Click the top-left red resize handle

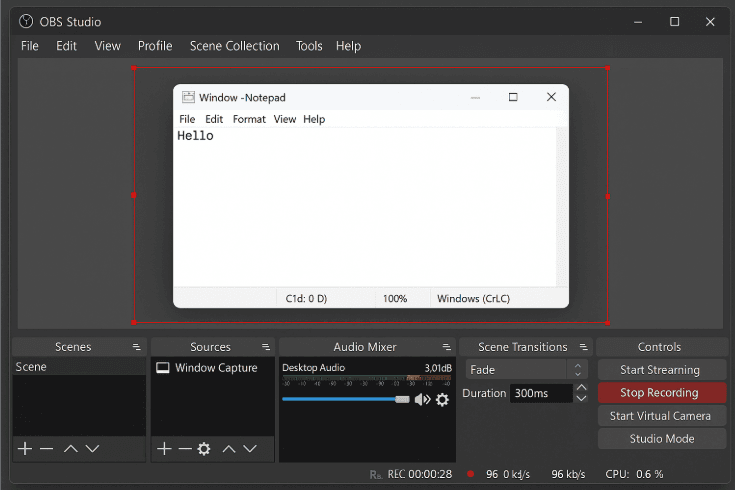click(134, 68)
